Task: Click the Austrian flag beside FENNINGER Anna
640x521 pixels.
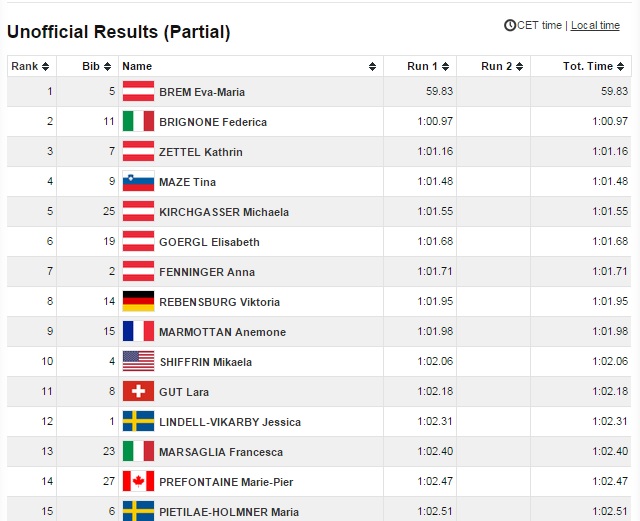Action: coord(138,272)
